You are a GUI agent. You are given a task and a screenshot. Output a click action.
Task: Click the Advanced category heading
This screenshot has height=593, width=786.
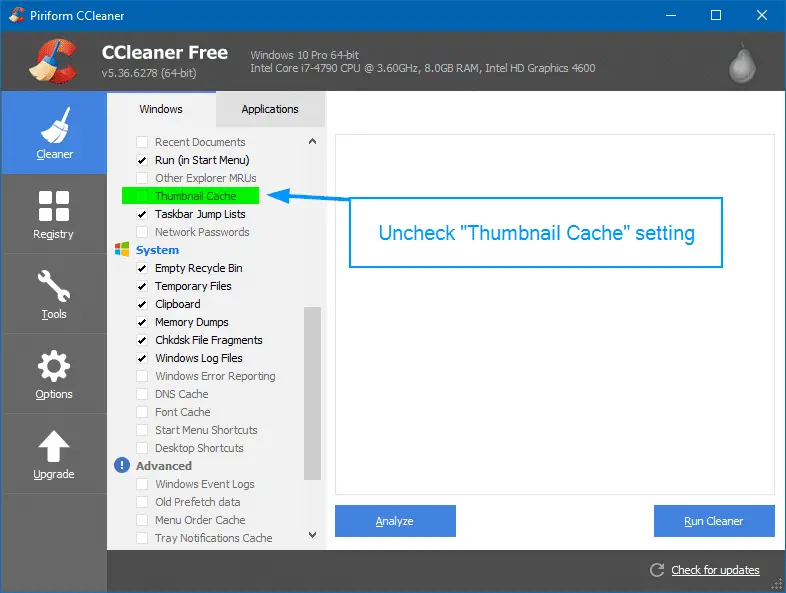pyautogui.click(x=164, y=466)
